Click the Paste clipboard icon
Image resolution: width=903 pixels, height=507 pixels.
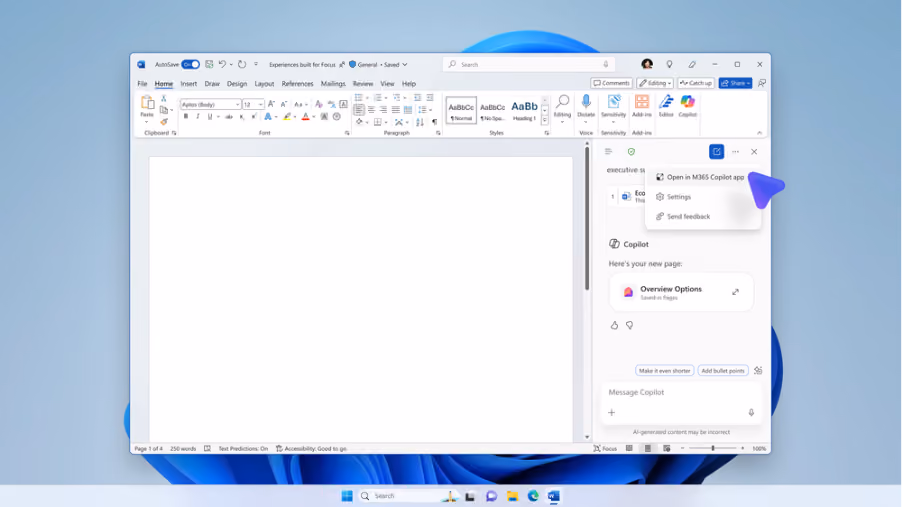coord(147,103)
